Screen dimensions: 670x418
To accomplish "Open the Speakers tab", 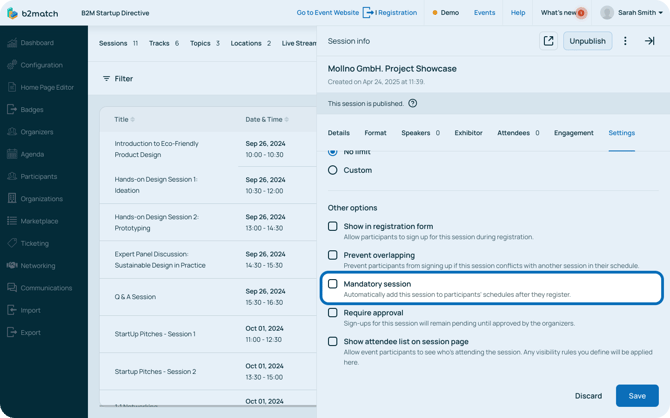I will pyautogui.click(x=415, y=133).
